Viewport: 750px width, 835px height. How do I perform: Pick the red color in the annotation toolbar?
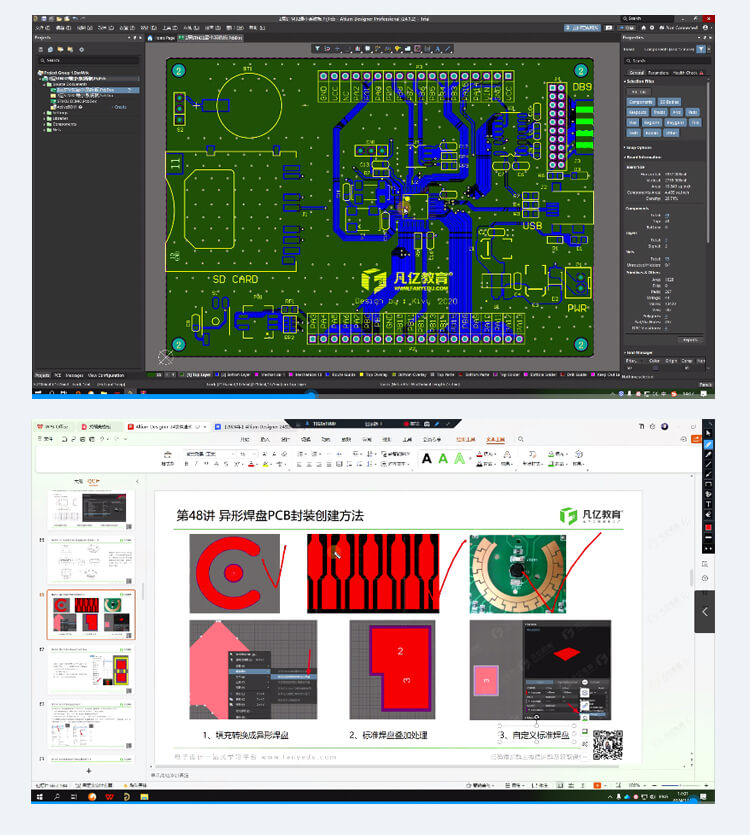click(708, 527)
